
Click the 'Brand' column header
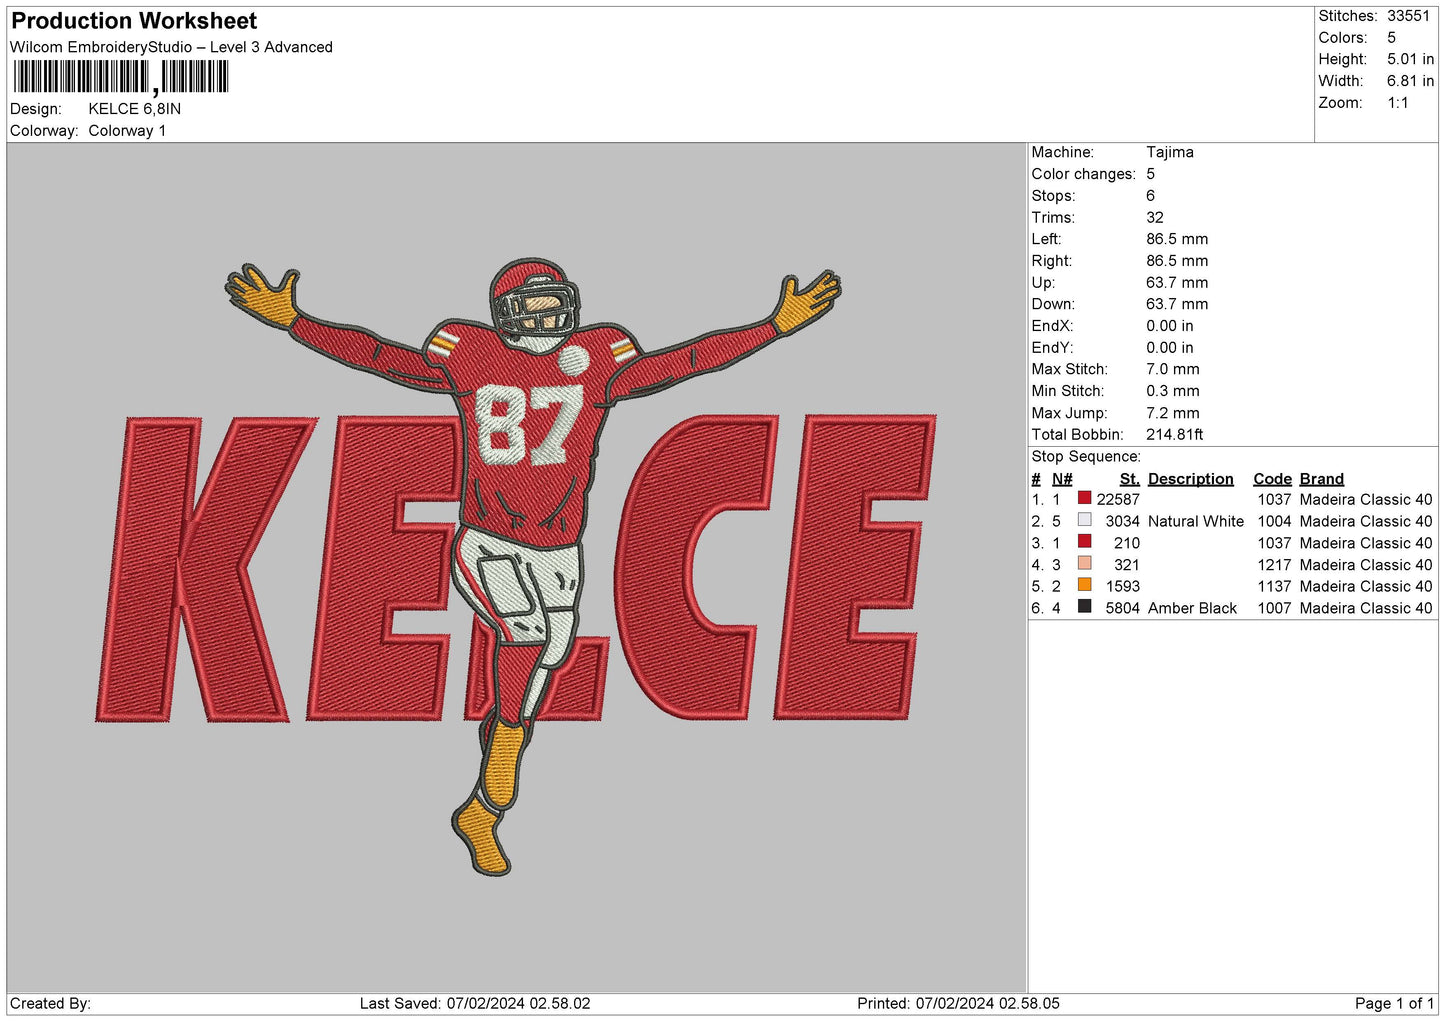(x=1322, y=479)
